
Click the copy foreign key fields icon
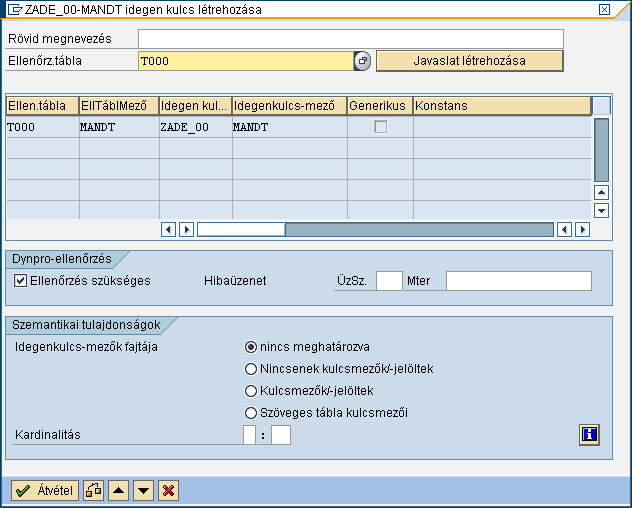click(x=93, y=490)
